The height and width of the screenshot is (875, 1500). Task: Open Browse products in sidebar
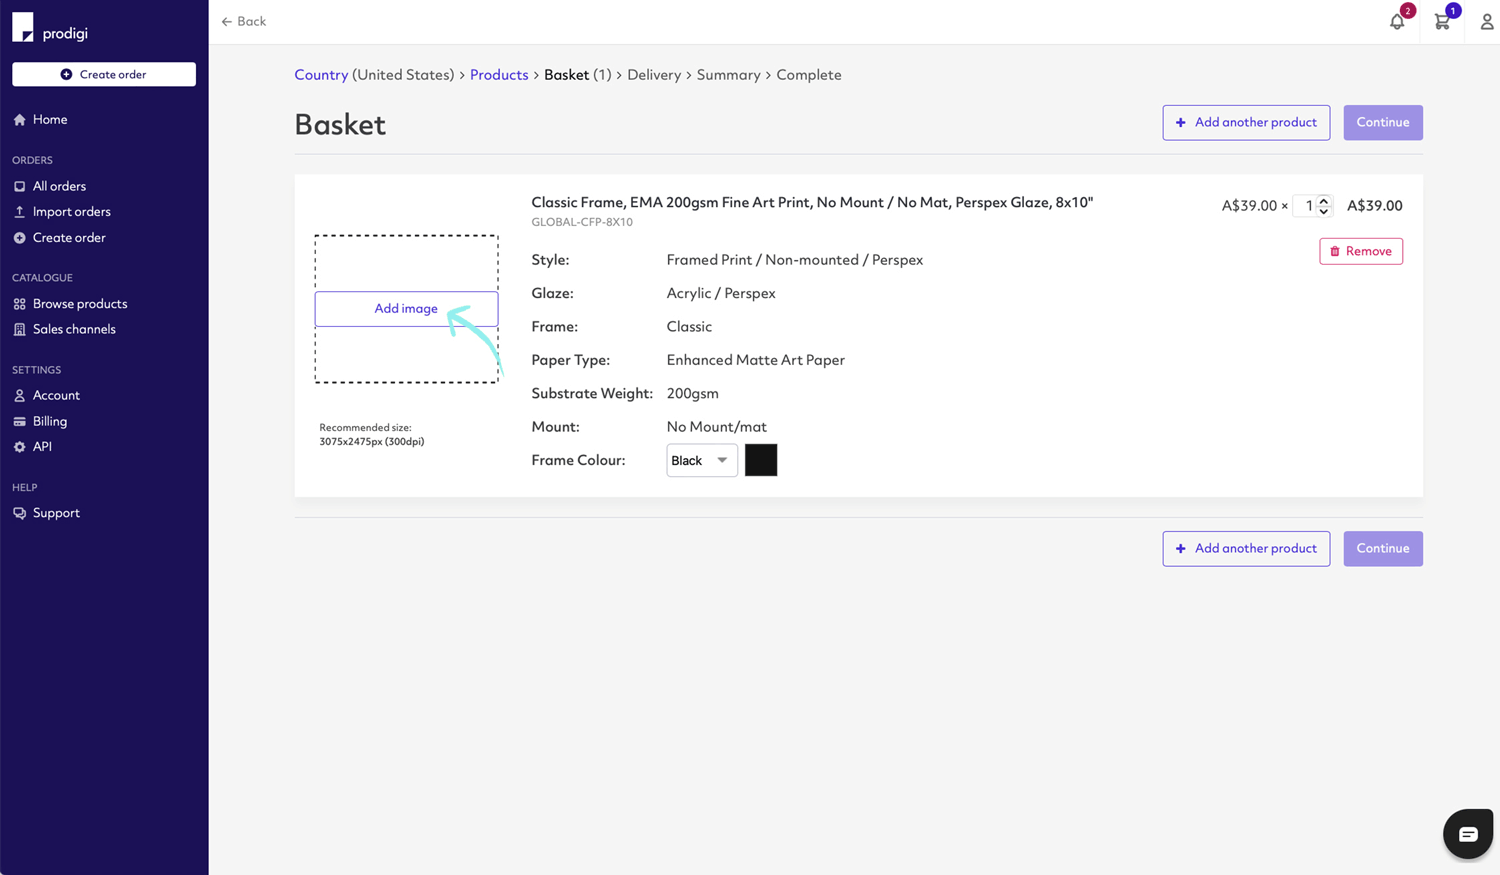coord(79,304)
